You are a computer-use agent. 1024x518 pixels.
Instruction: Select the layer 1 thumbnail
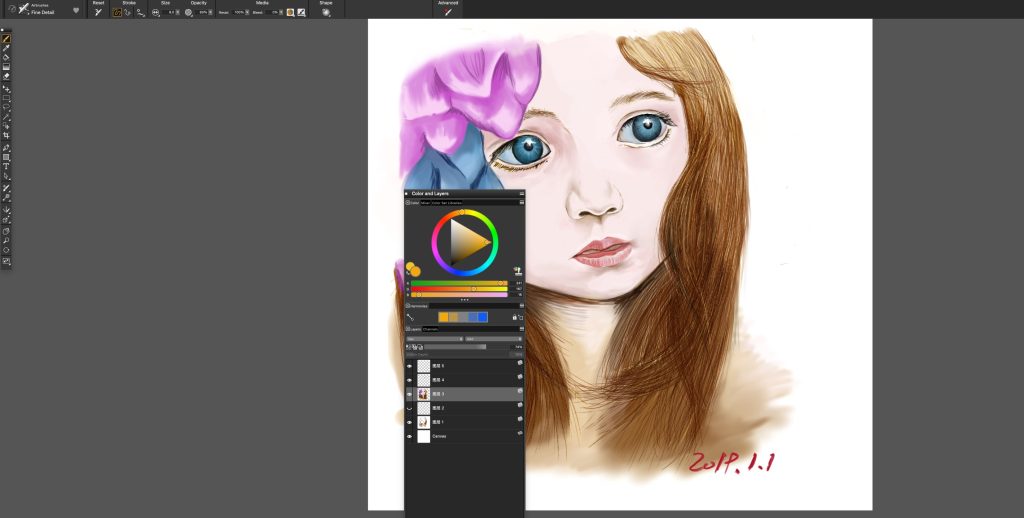424,422
